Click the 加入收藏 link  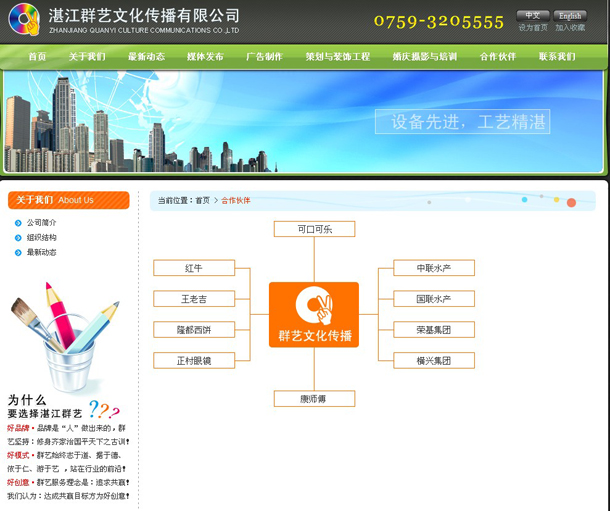click(x=570, y=28)
